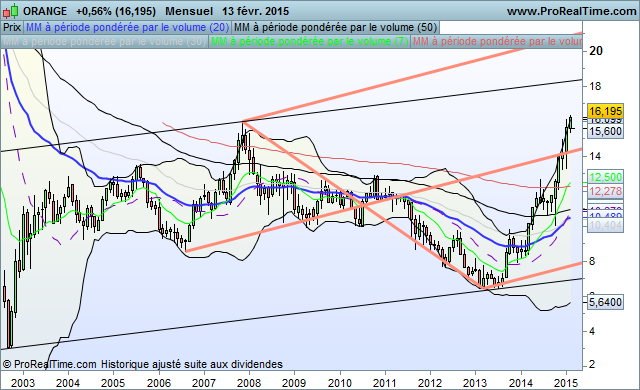Select the Prix indicator tab
640x390 pixels.
click(12, 27)
